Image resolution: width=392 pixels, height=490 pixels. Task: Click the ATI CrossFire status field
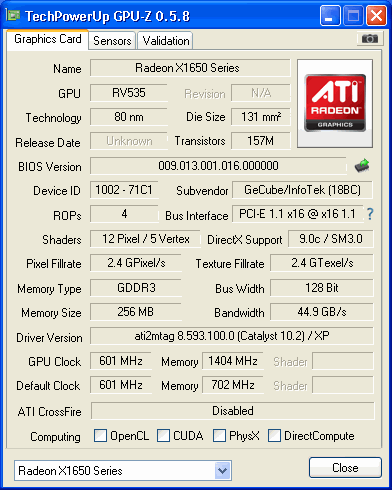[x=233, y=411]
